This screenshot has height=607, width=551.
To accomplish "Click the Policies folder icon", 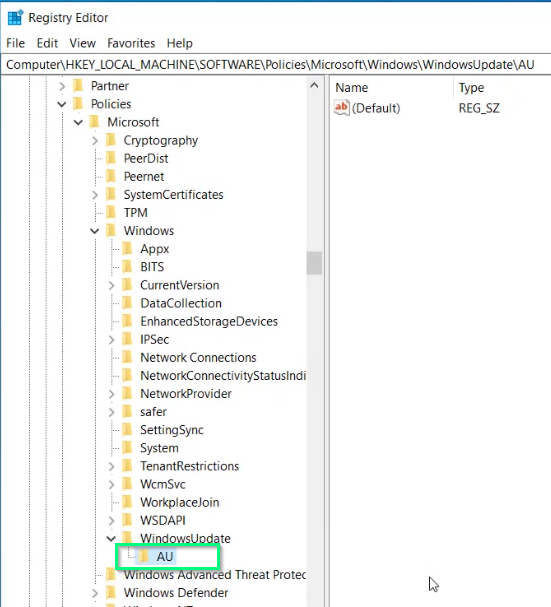I will pyautogui.click(x=78, y=104).
